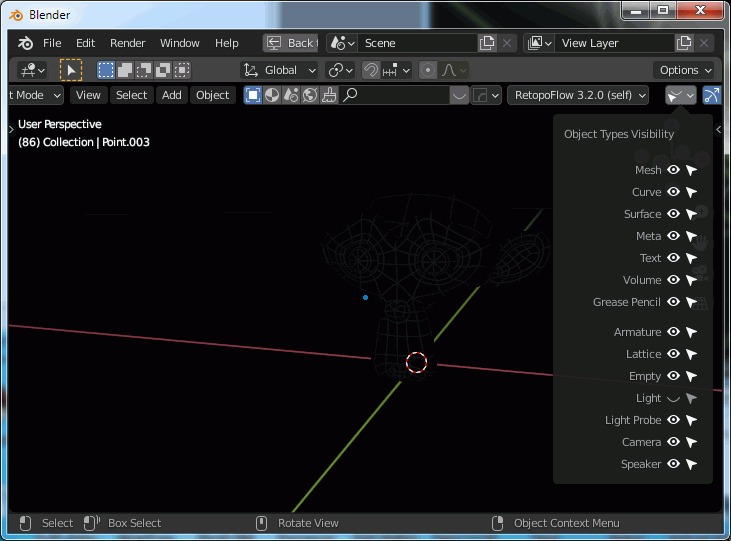Click the paintbrush icon beside shading buttons
This screenshot has height=541, width=731.
[329, 95]
